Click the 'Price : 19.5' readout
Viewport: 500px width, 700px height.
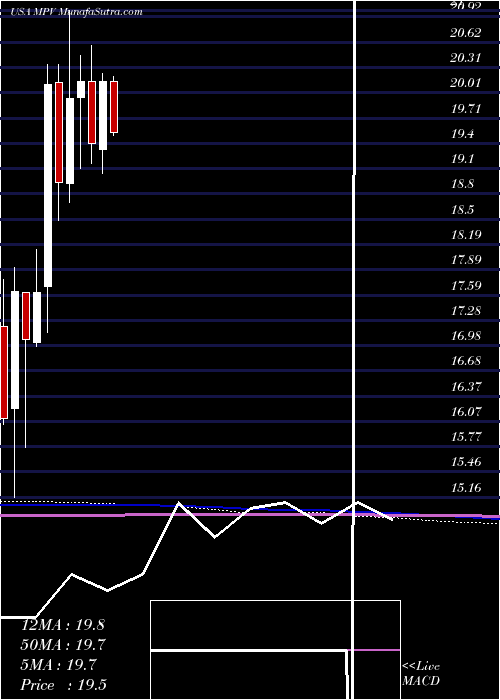[x=64, y=685]
